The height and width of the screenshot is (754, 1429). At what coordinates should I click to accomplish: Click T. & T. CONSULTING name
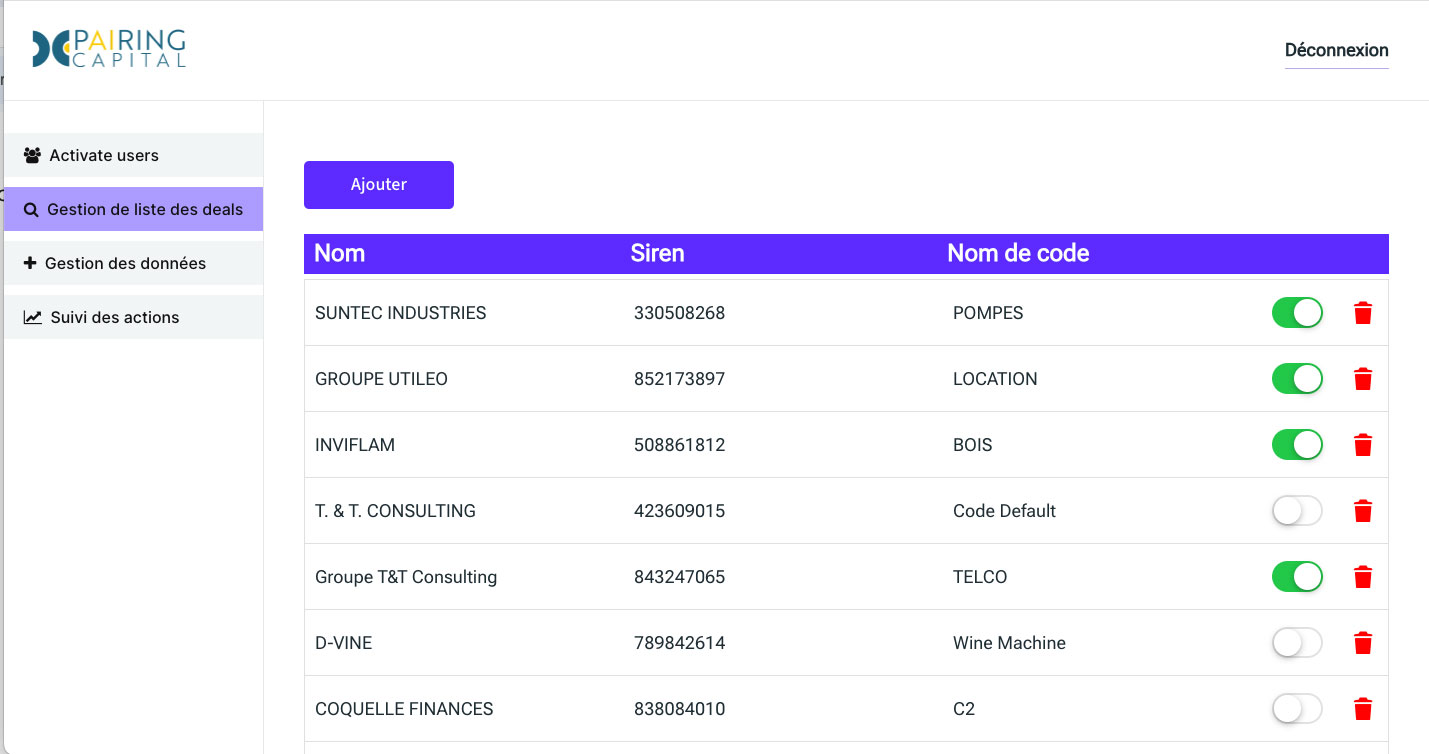pyautogui.click(x=395, y=511)
